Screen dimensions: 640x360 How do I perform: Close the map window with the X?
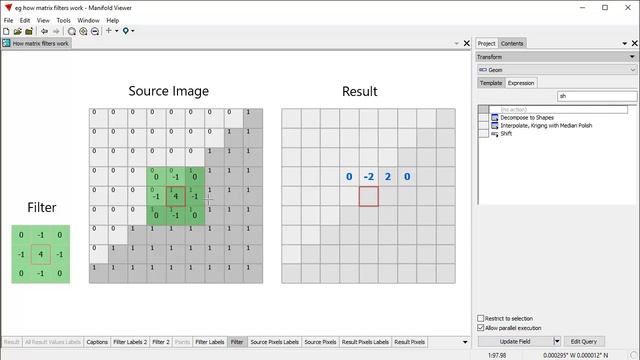(x=467, y=43)
